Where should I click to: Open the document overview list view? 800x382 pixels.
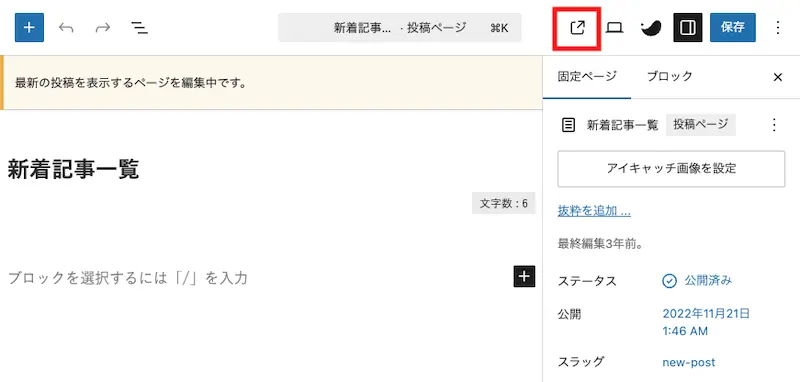pyautogui.click(x=139, y=28)
